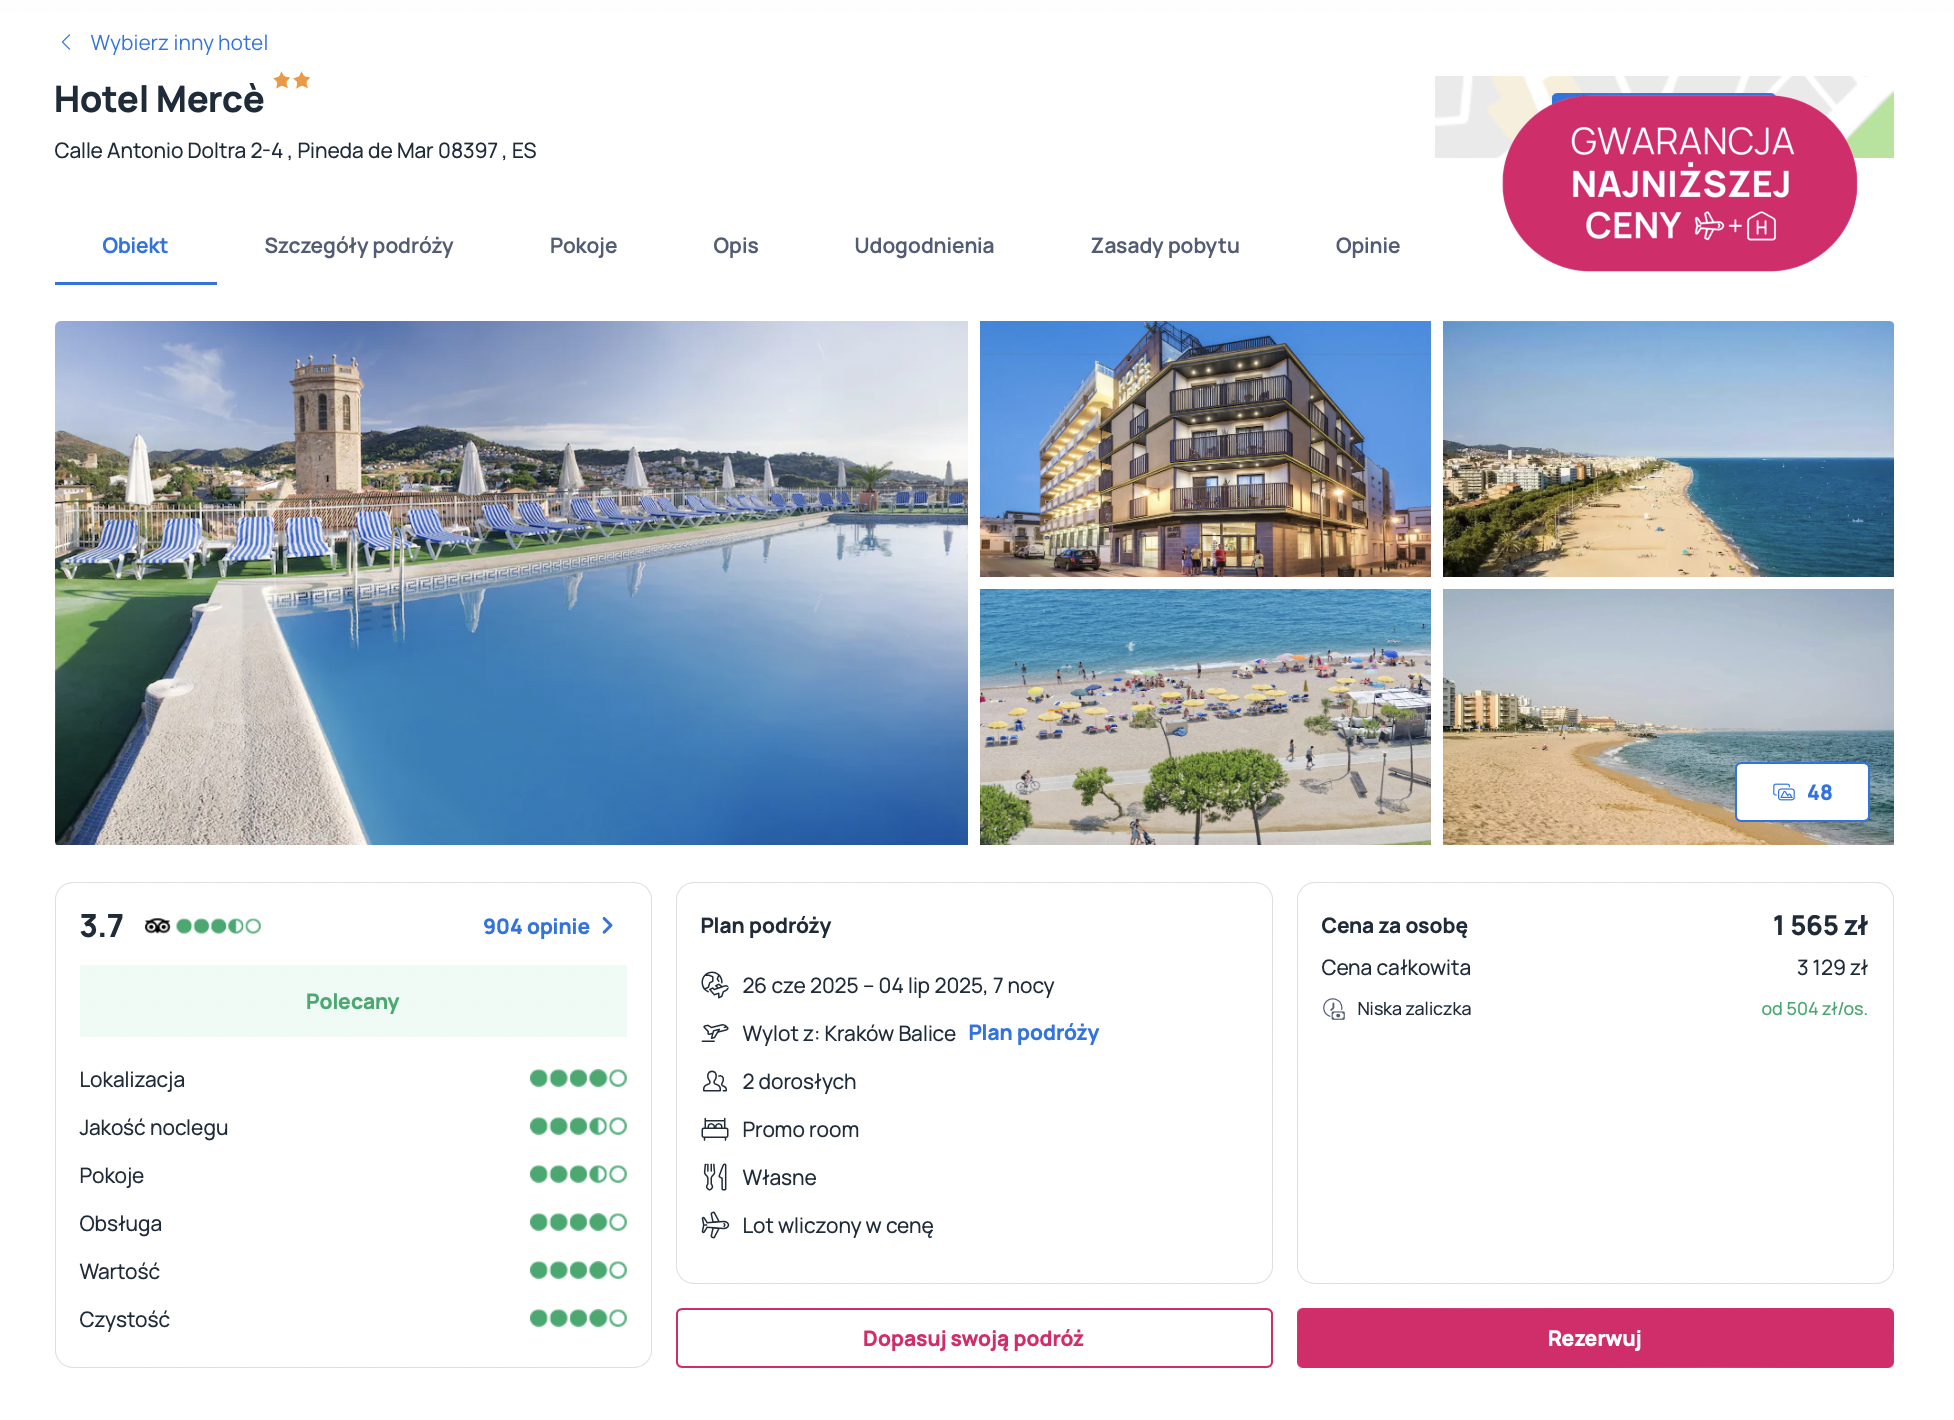Viewport: 1954px width, 1420px height.
Task: Click the 3.7 rating score
Action: (x=102, y=926)
